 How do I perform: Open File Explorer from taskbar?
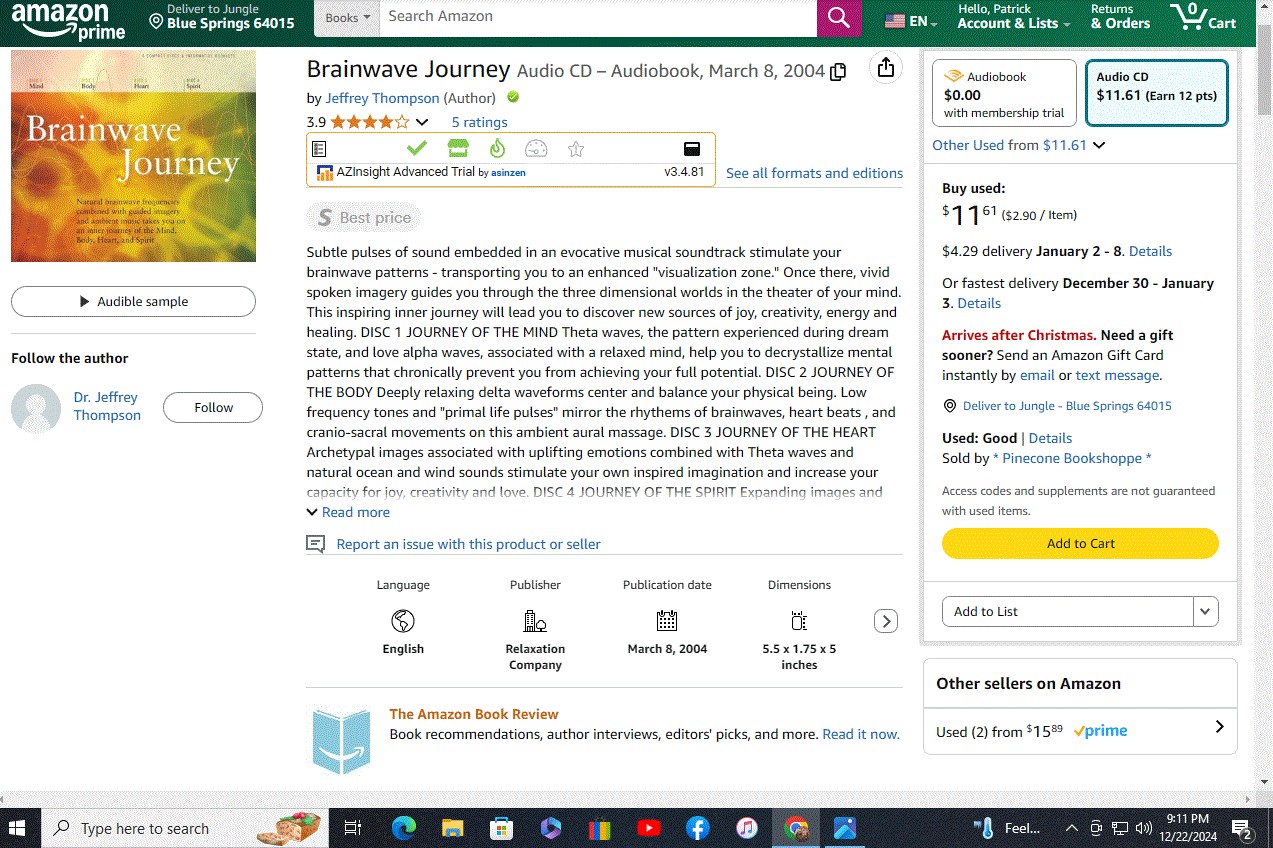coord(453,828)
